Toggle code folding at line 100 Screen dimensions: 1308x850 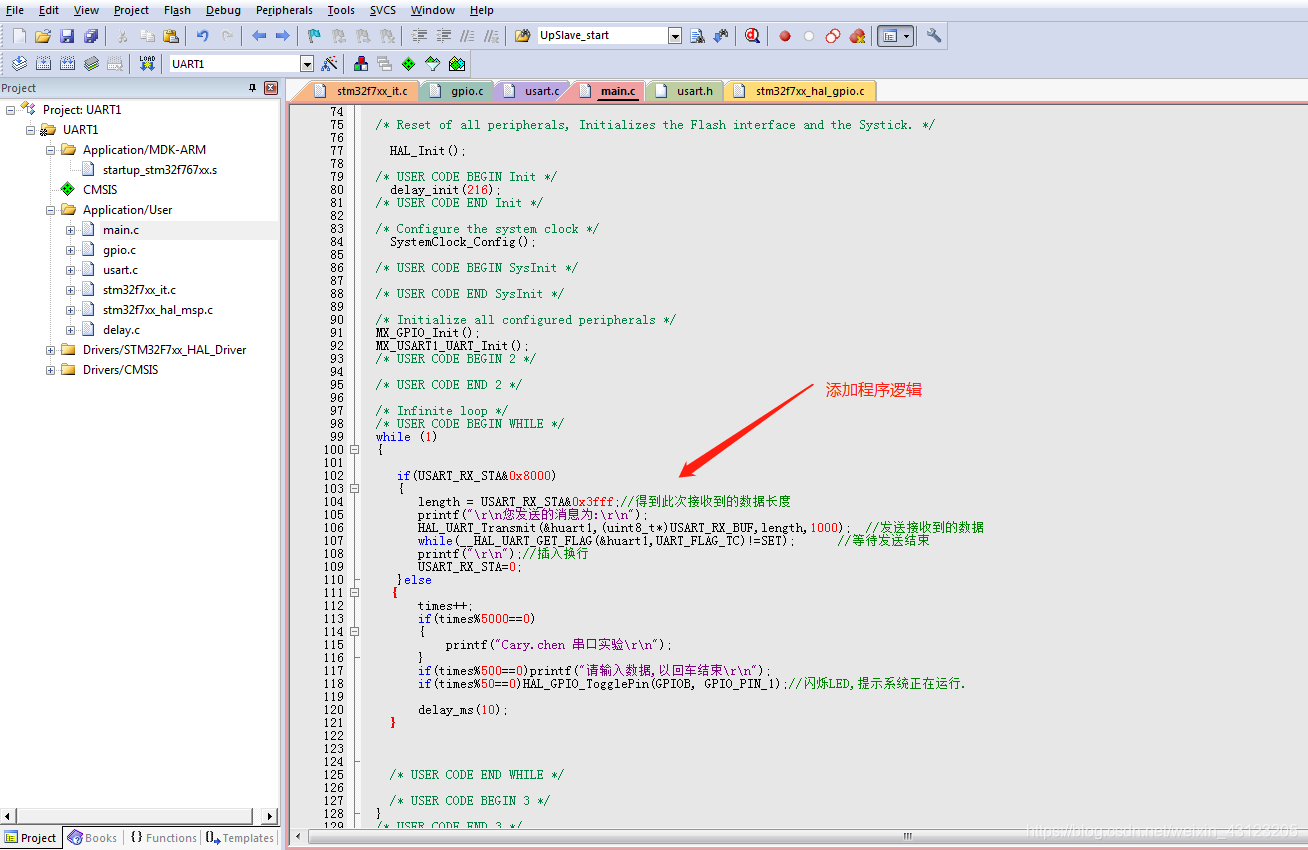(354, 450)
